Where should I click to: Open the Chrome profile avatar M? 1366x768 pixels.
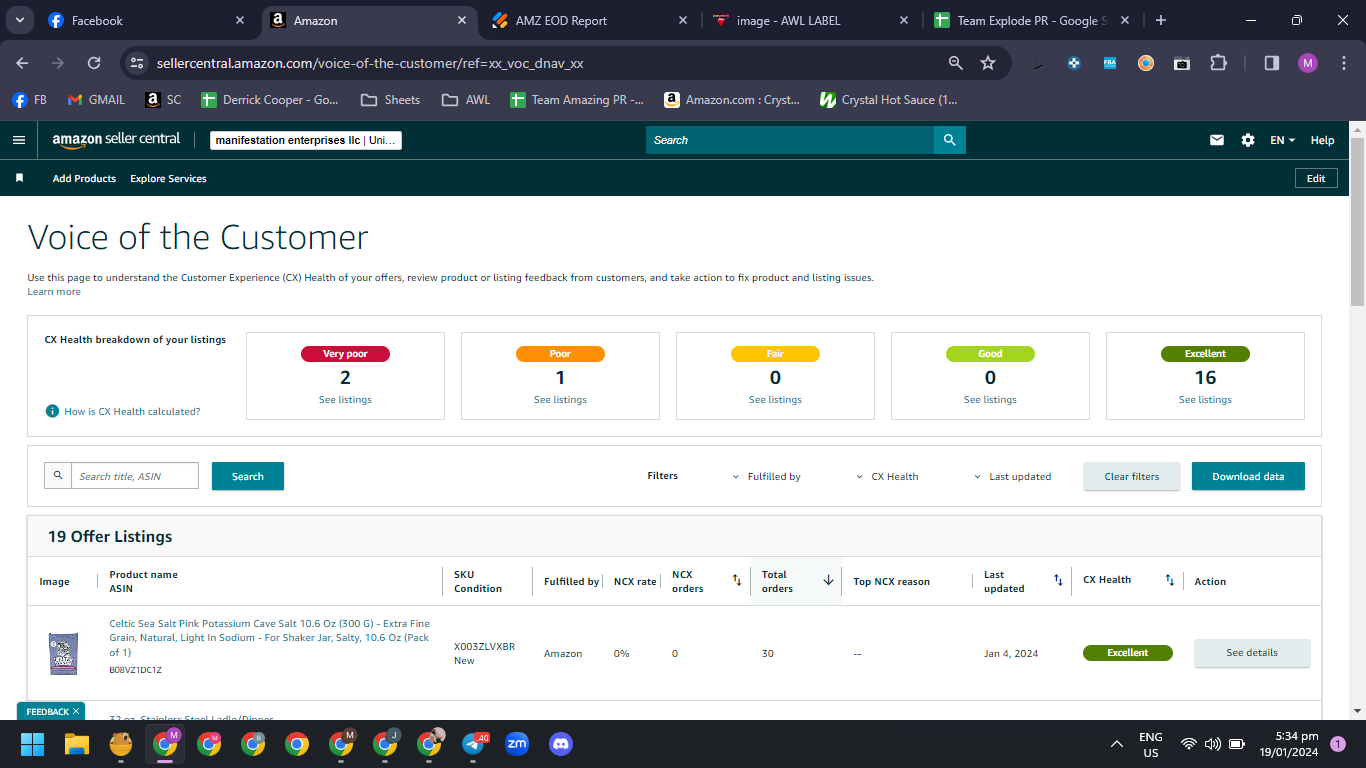(1308, 63)
